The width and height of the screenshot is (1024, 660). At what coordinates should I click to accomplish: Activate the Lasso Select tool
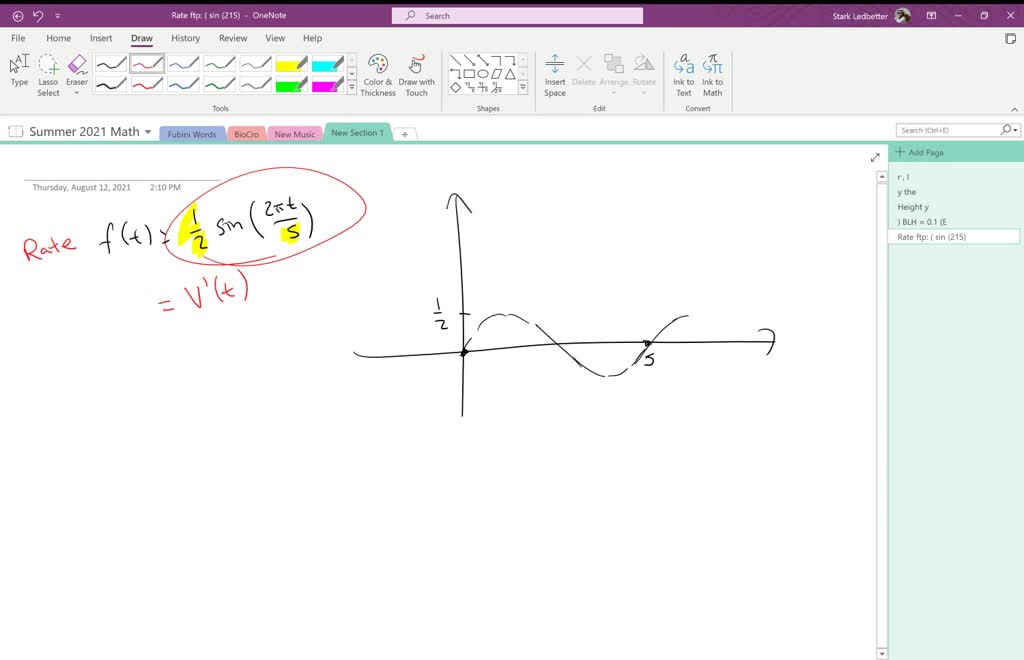point(48,74)
